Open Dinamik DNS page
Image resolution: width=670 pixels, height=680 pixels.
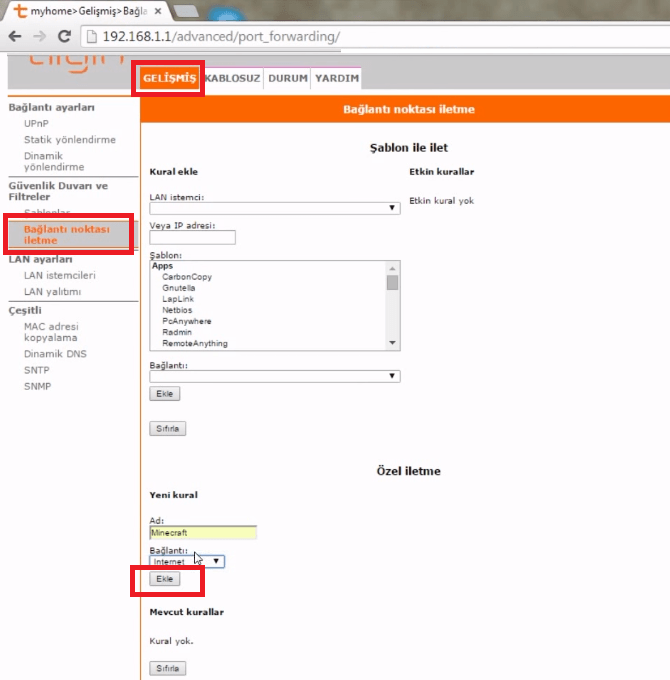pos(55,354)
